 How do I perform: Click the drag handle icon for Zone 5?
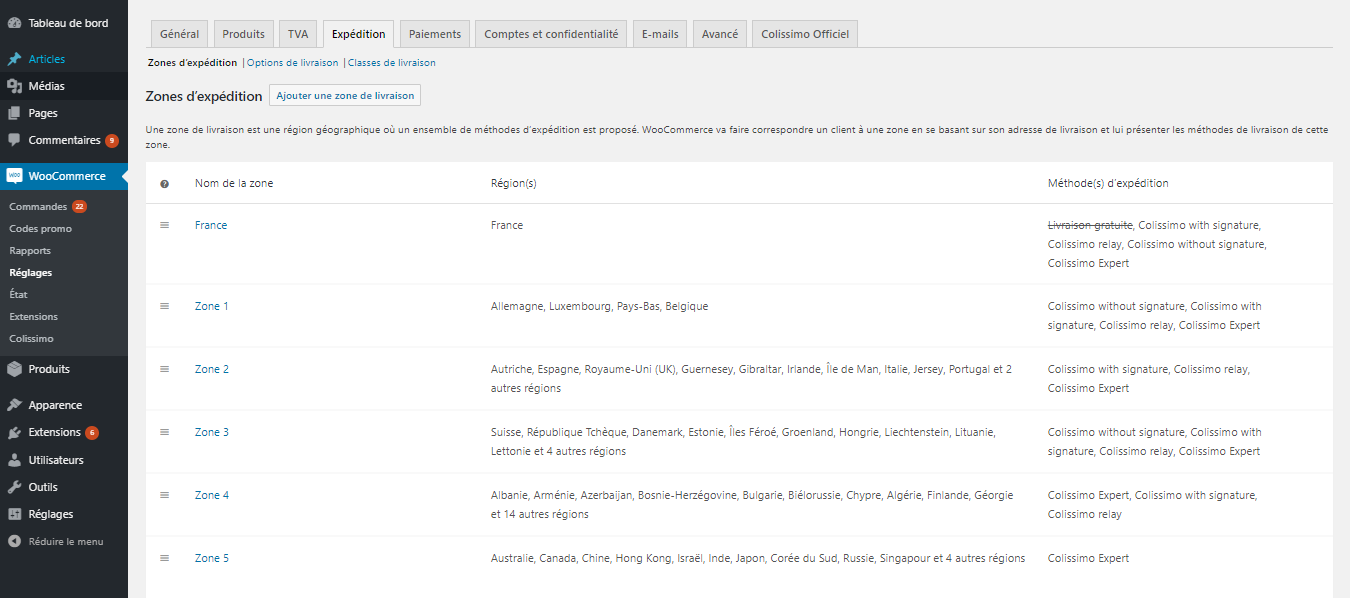click(165, 558)
